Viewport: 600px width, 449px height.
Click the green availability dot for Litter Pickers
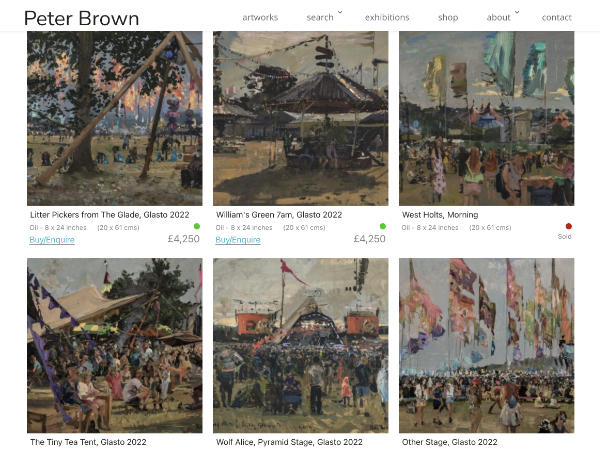pos(197,226)
